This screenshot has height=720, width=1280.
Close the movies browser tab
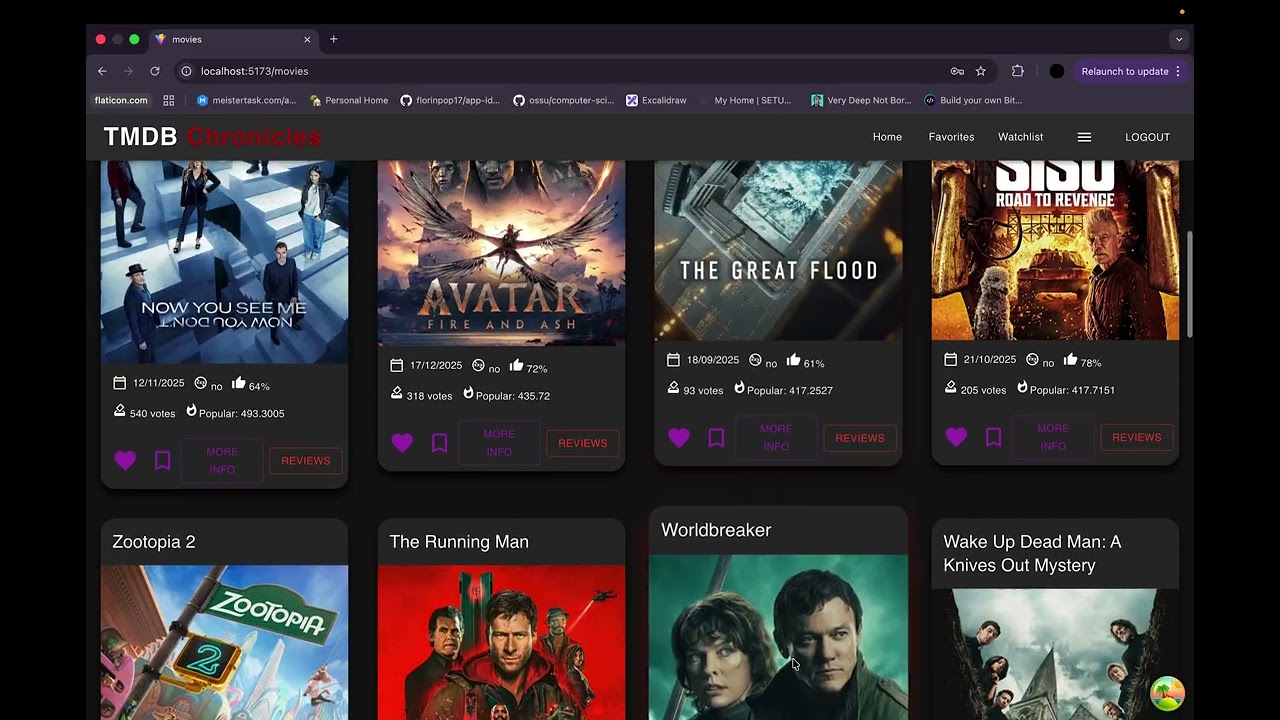click(307, 39)
